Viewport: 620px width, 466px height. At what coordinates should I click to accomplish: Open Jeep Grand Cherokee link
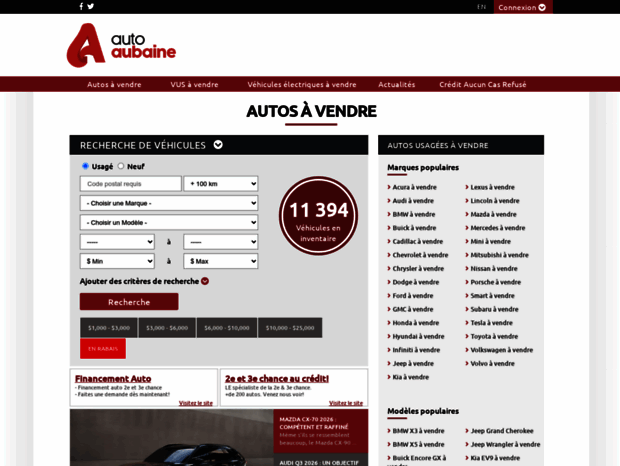502,431
